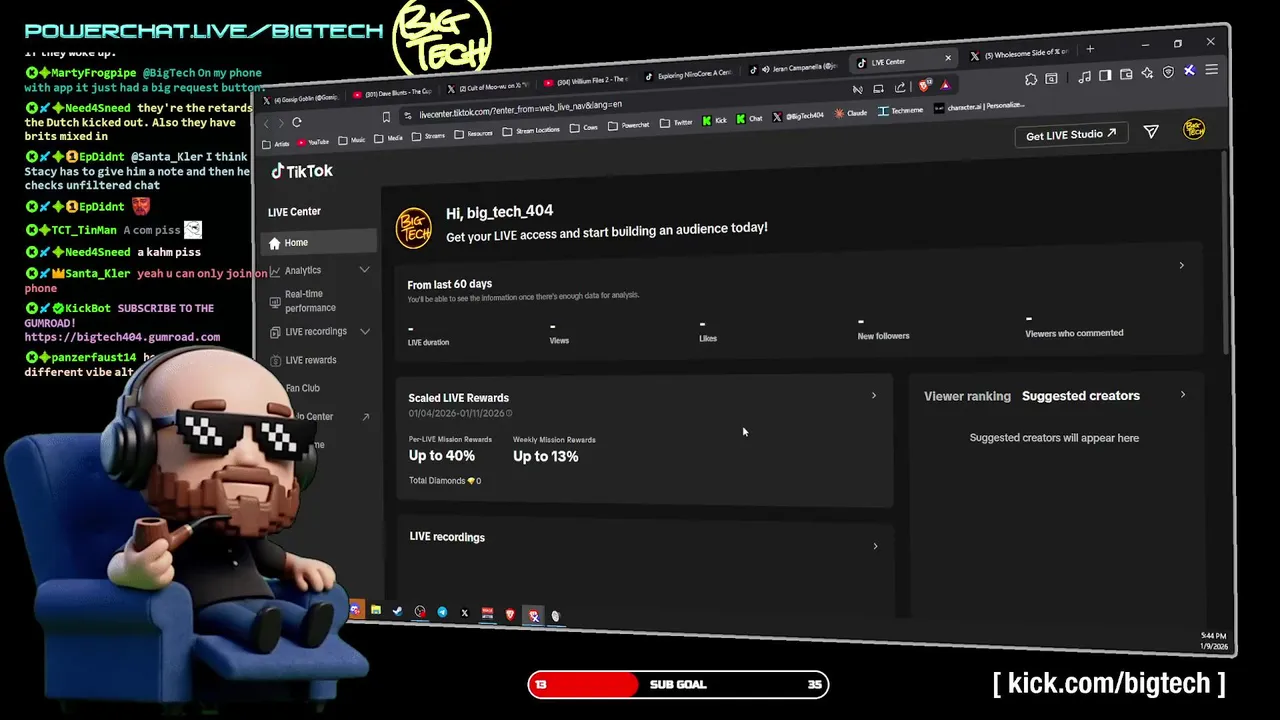Open the @BigTech404 bookmark
The width and height of the screenshot is (1280, 720).
click(x=798, y=116)
